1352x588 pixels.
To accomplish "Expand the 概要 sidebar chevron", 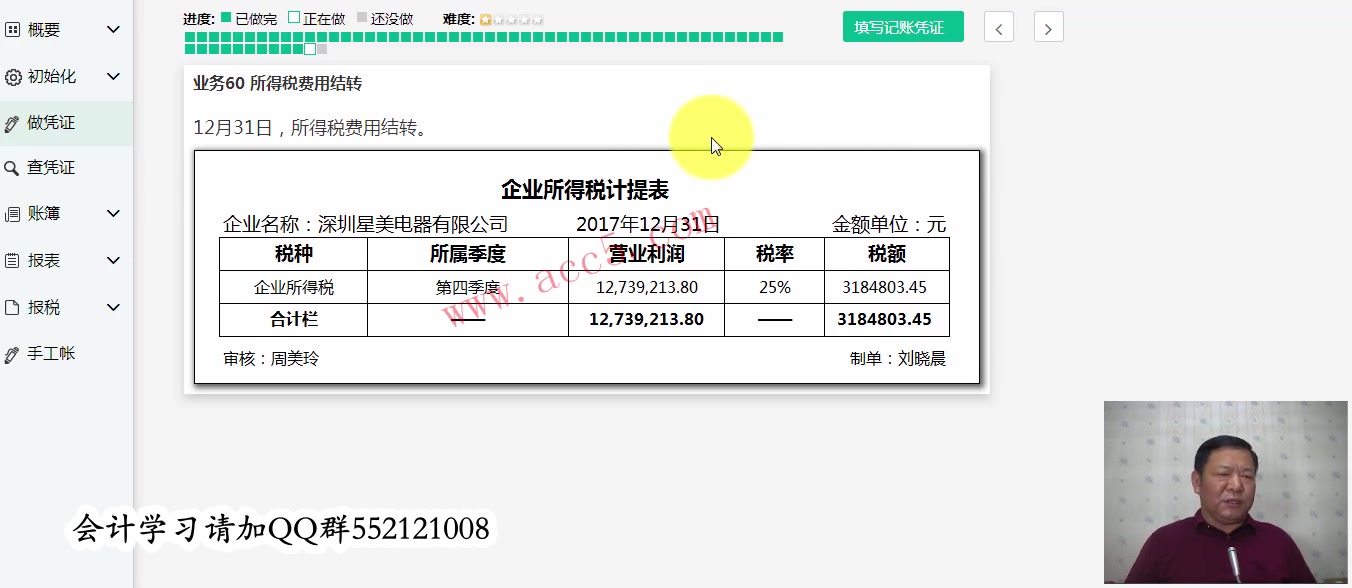I will tap(112, 29).
